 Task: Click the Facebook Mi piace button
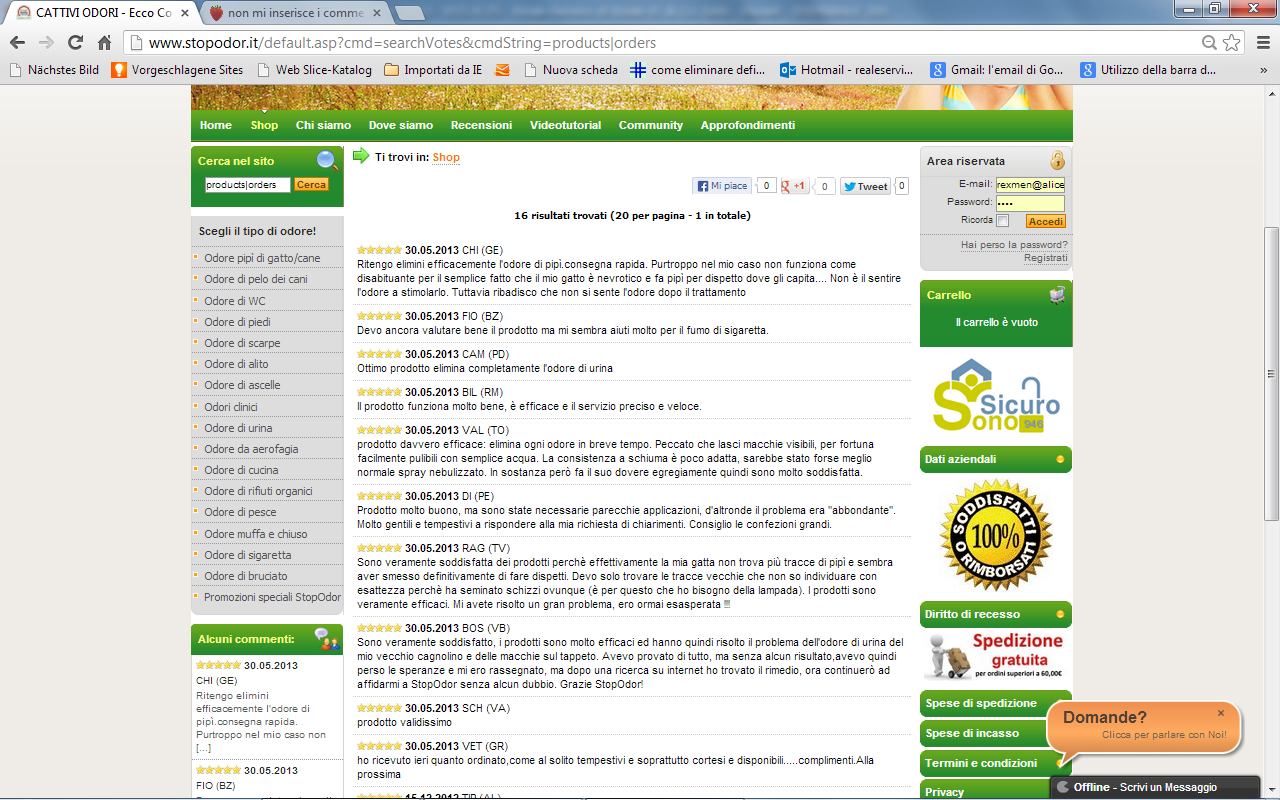point(722,186)
